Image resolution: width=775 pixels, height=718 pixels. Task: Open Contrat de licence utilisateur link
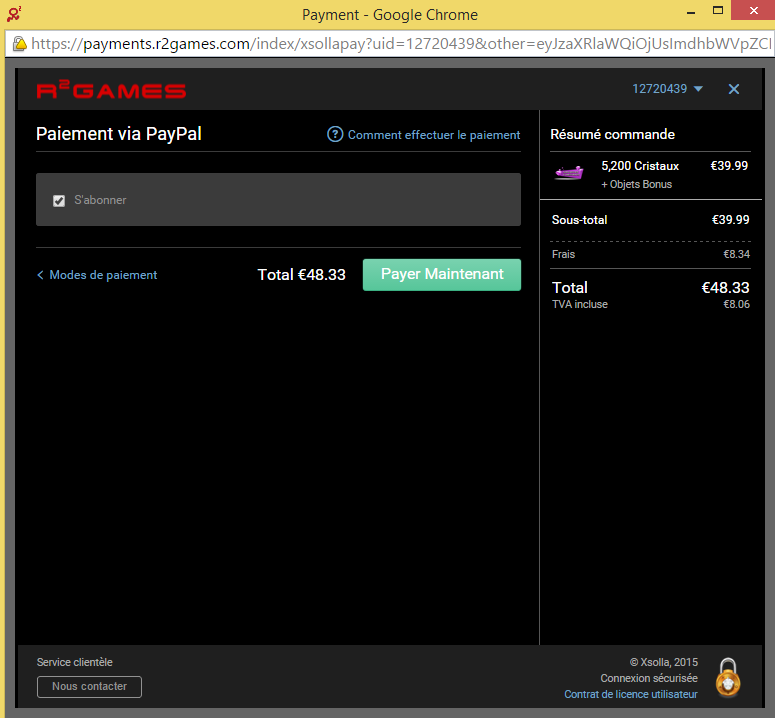point(630,694)
